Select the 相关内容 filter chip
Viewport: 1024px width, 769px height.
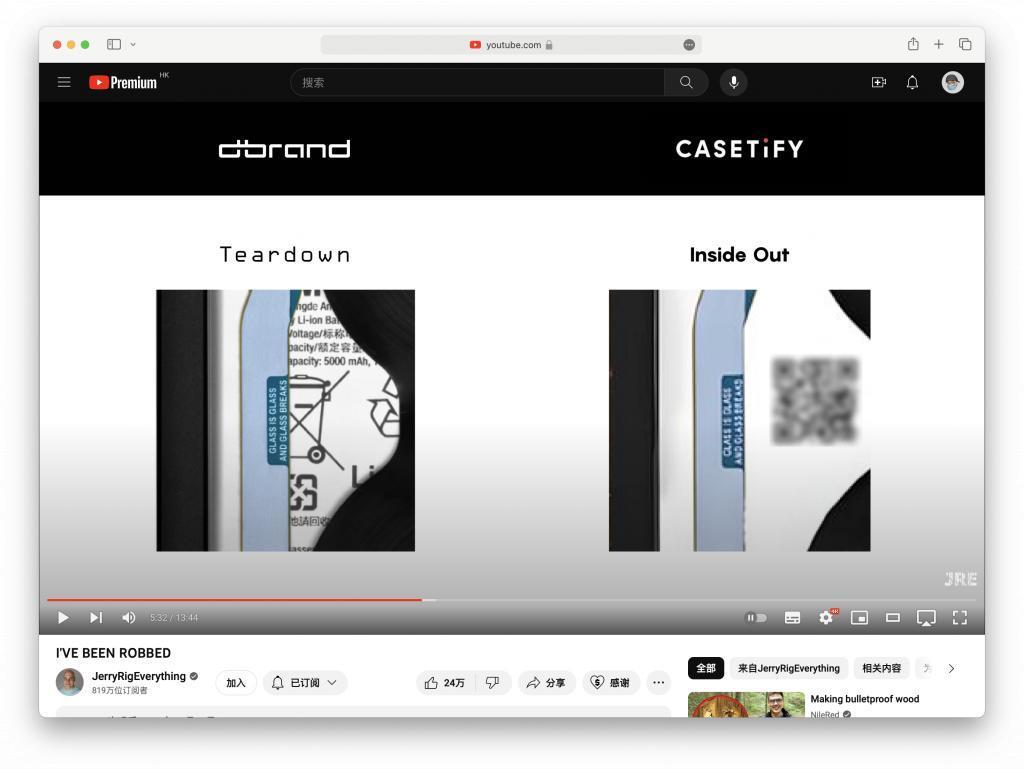[x=881, y=668]
